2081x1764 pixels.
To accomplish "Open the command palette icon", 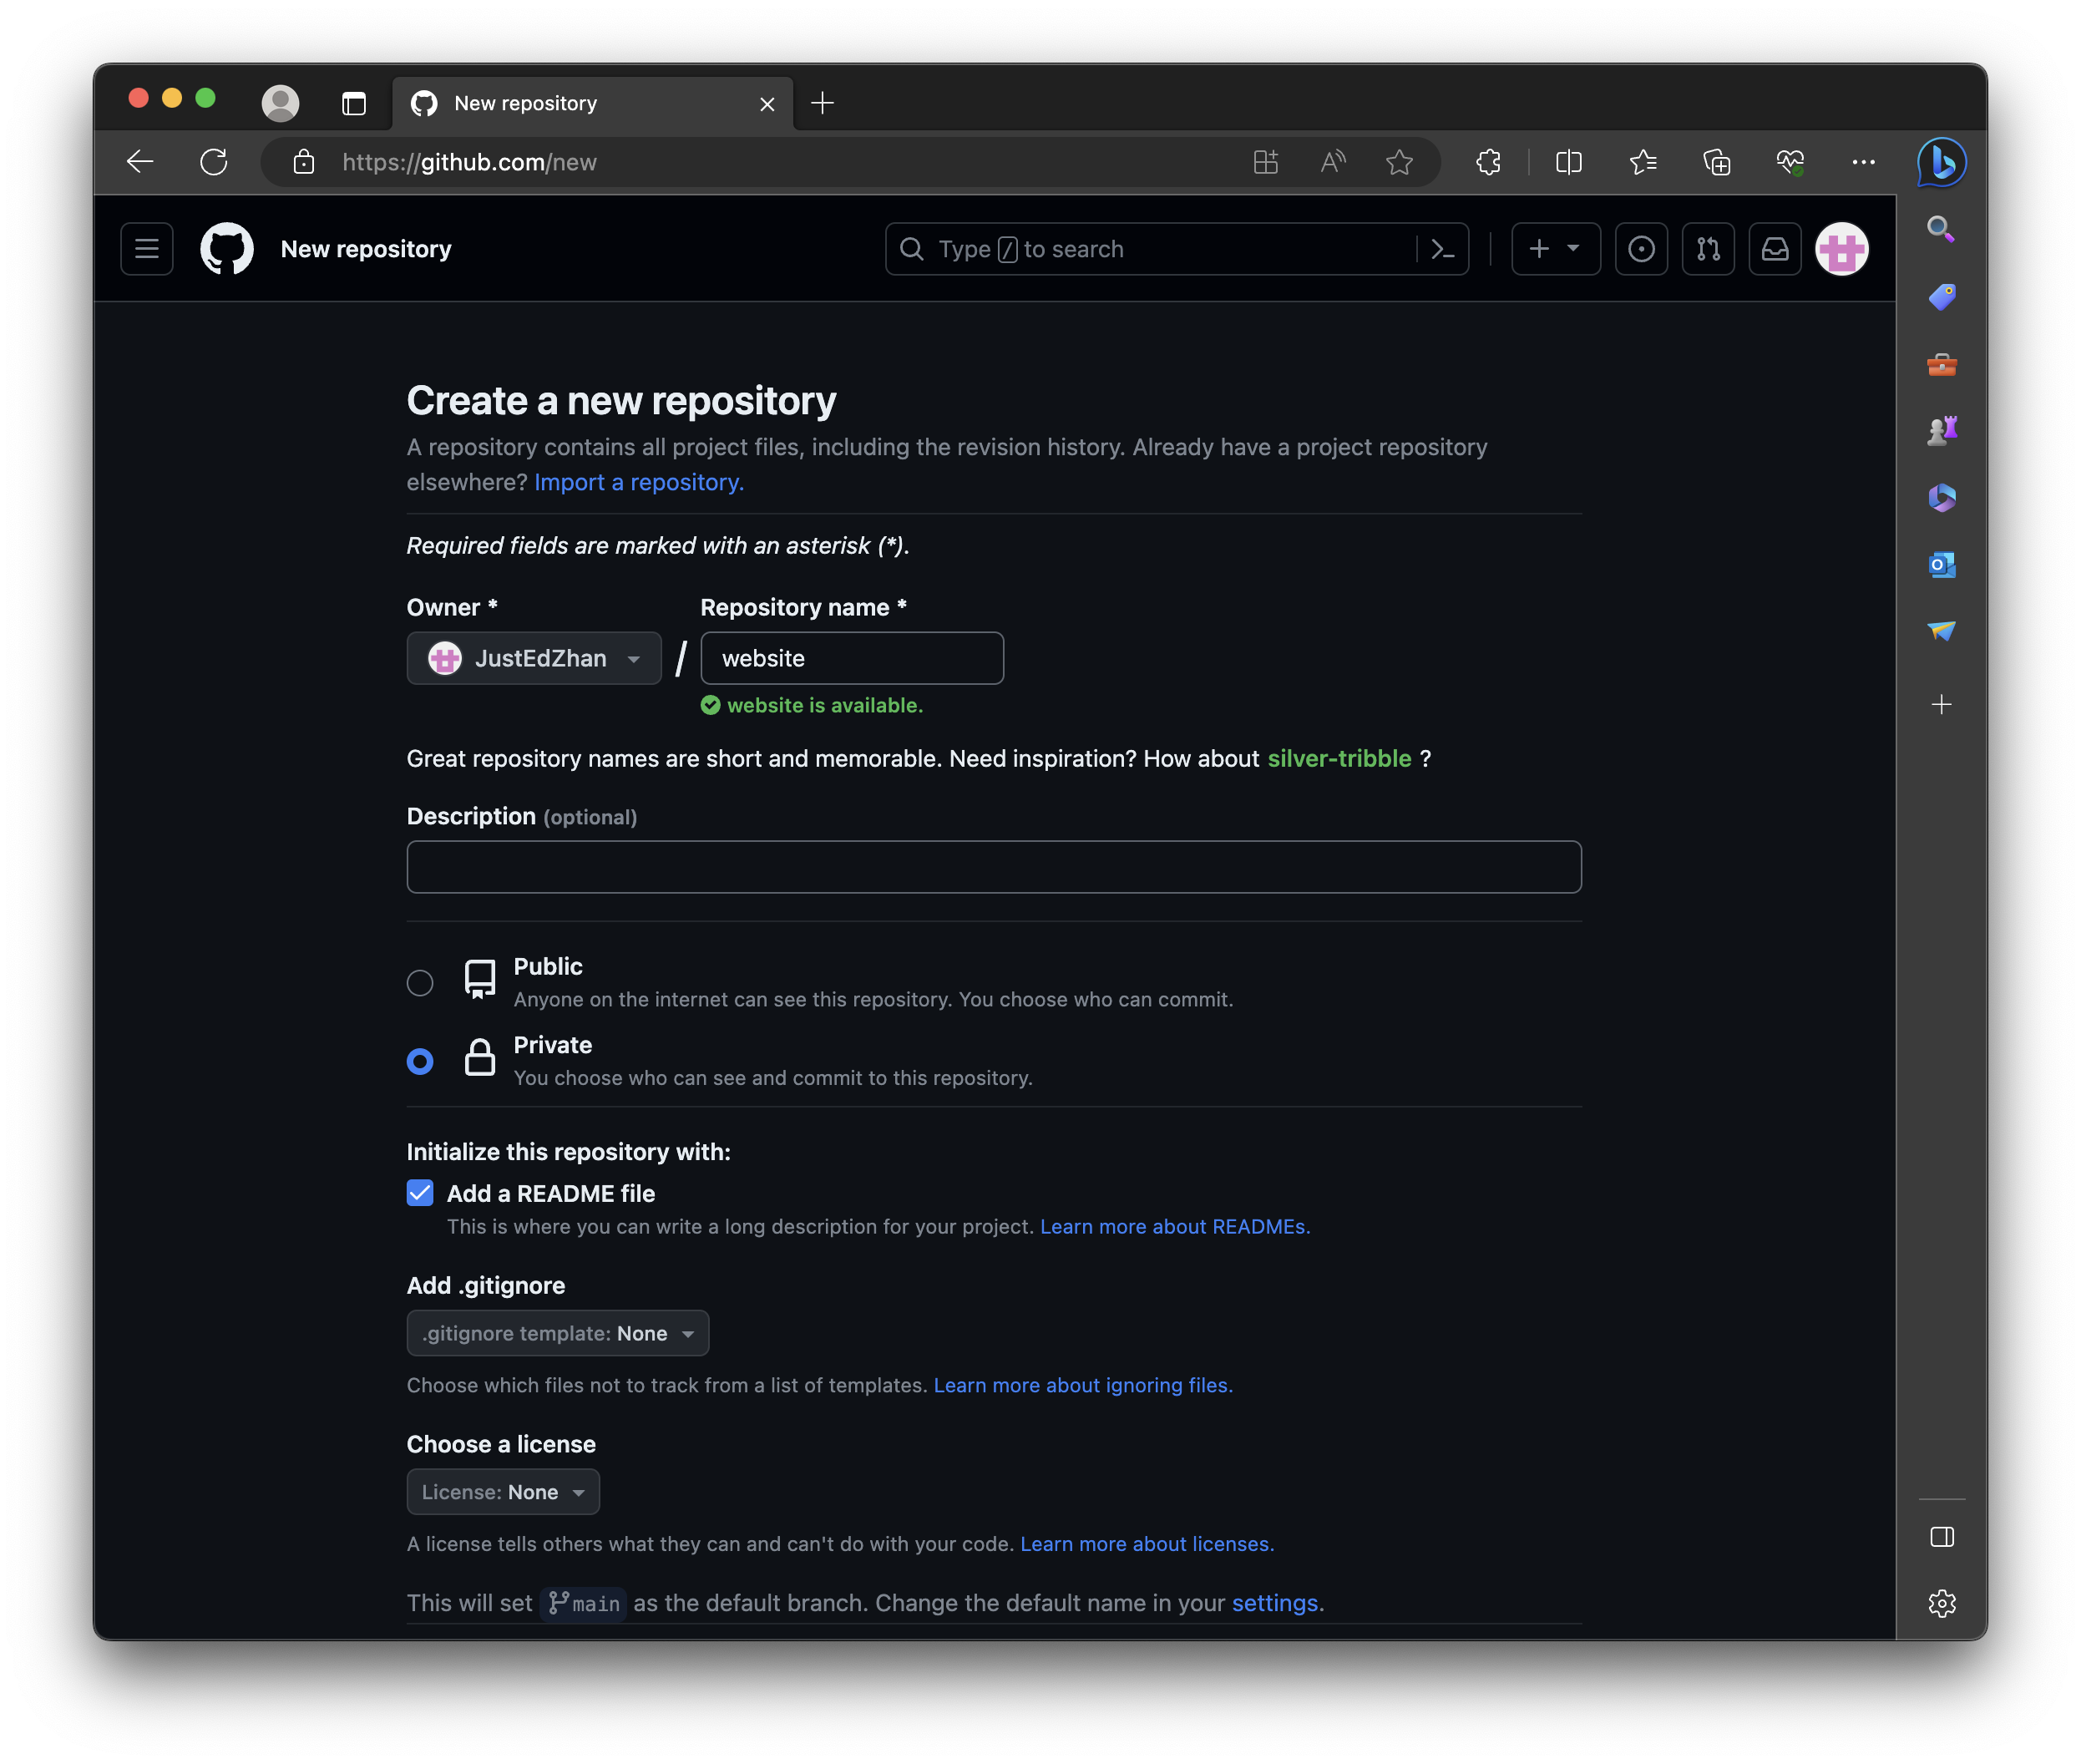I will (1442, 249).
